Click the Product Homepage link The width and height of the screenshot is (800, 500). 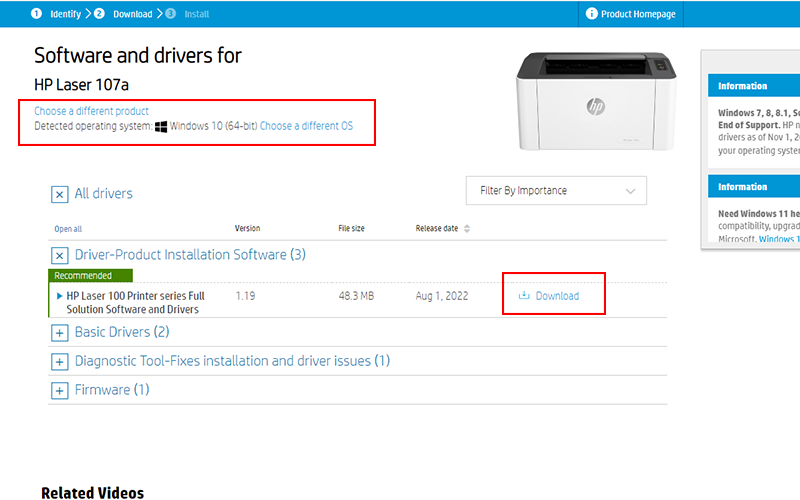tap(638, 14)
